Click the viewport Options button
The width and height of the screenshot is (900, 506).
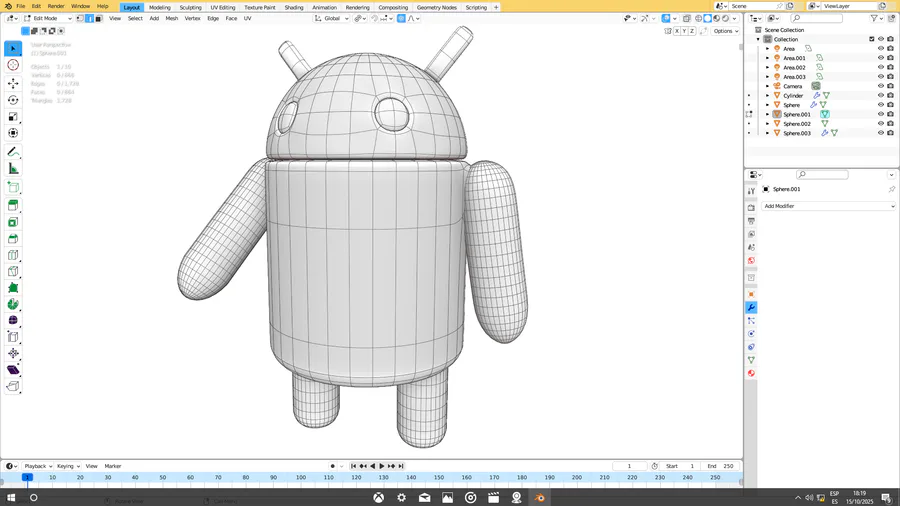(725, 31)
